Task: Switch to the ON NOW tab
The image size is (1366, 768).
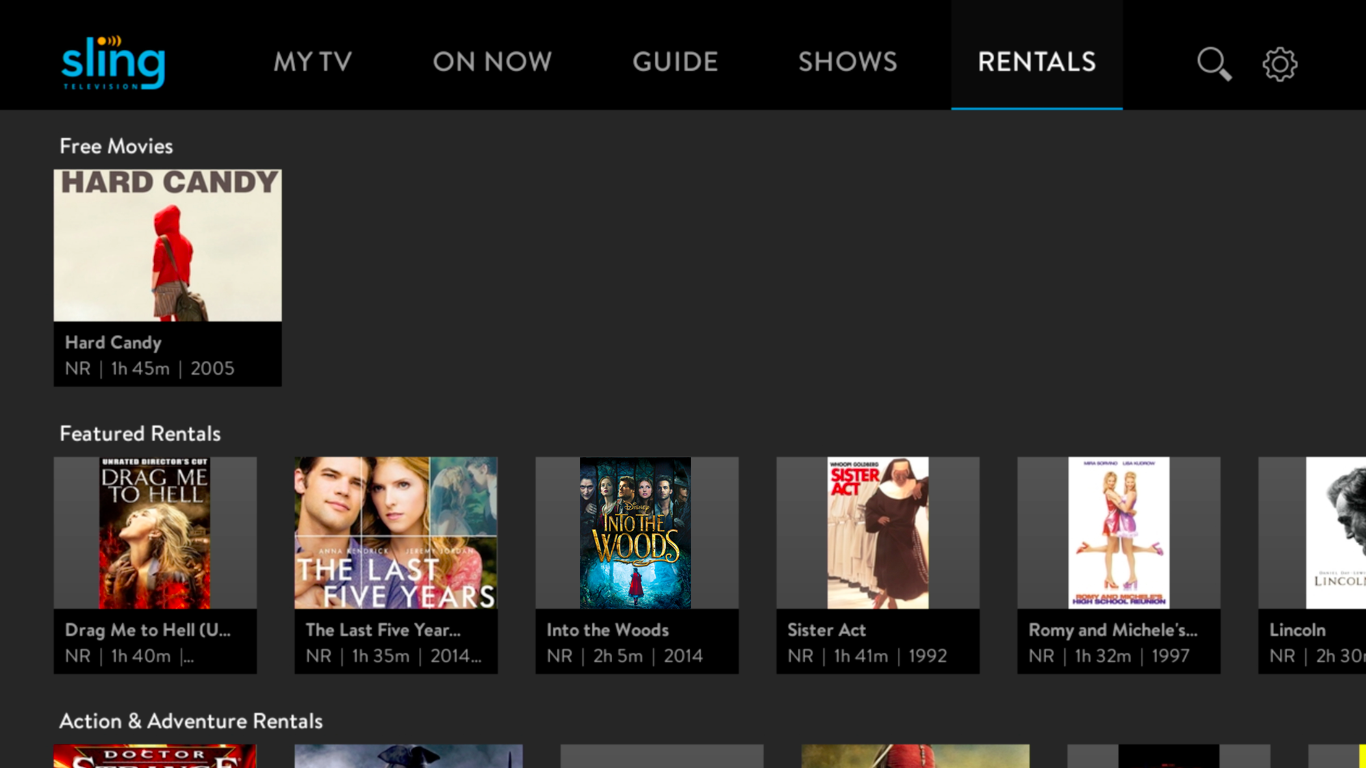Action: point(492,62)
